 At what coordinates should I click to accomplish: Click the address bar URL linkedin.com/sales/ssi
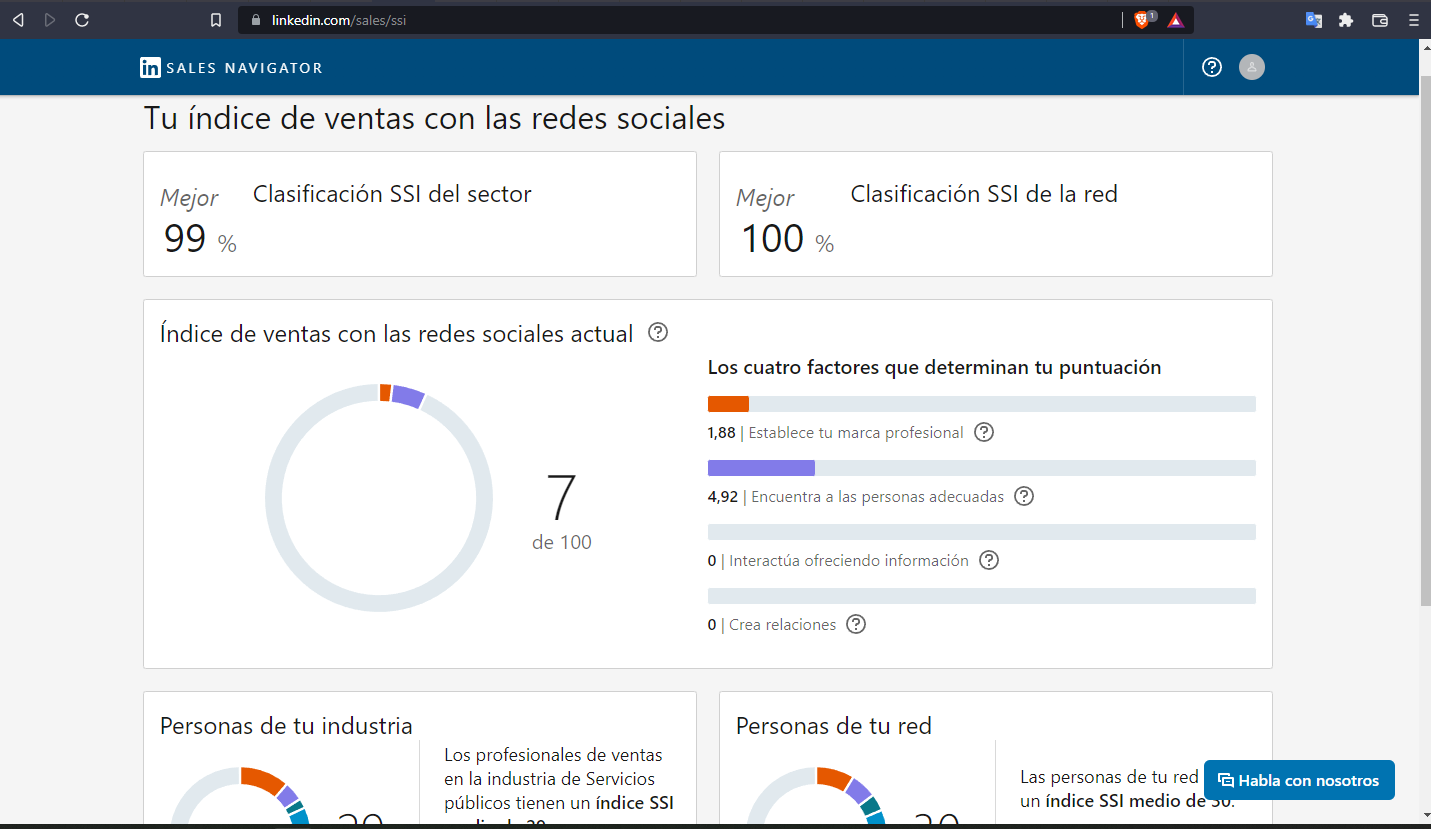339,20
